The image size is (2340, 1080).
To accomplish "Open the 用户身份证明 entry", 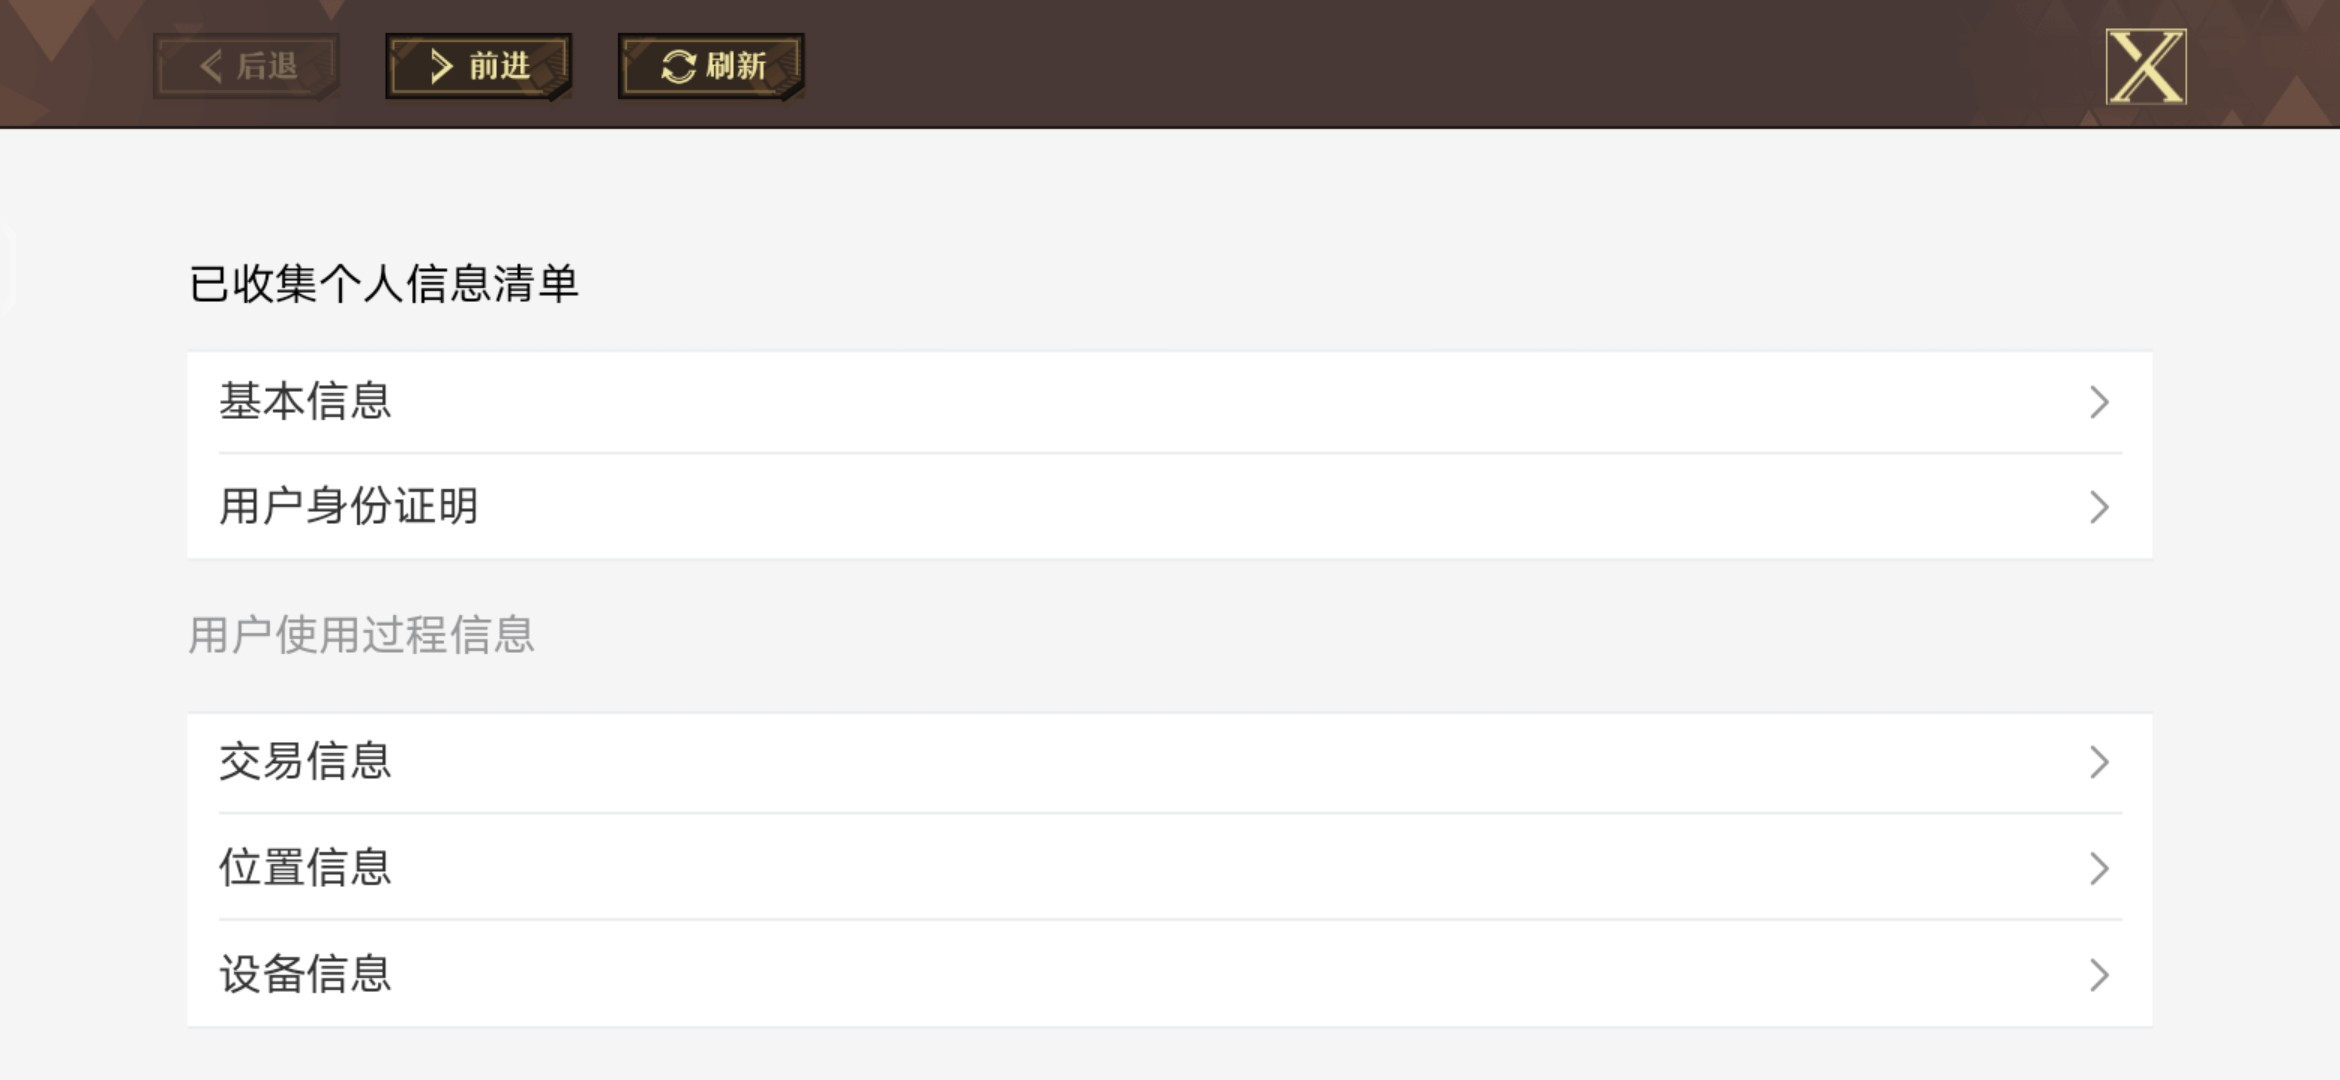I will 1170,507.
